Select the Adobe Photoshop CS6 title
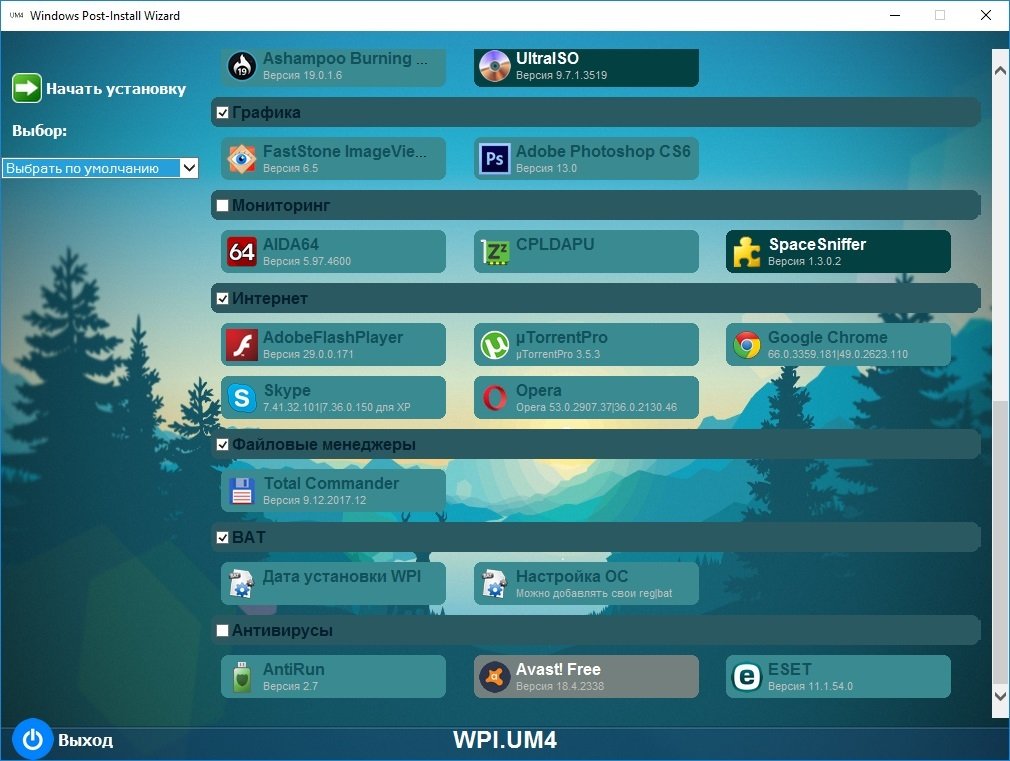Screen dimensions: 1010x761 603,151
